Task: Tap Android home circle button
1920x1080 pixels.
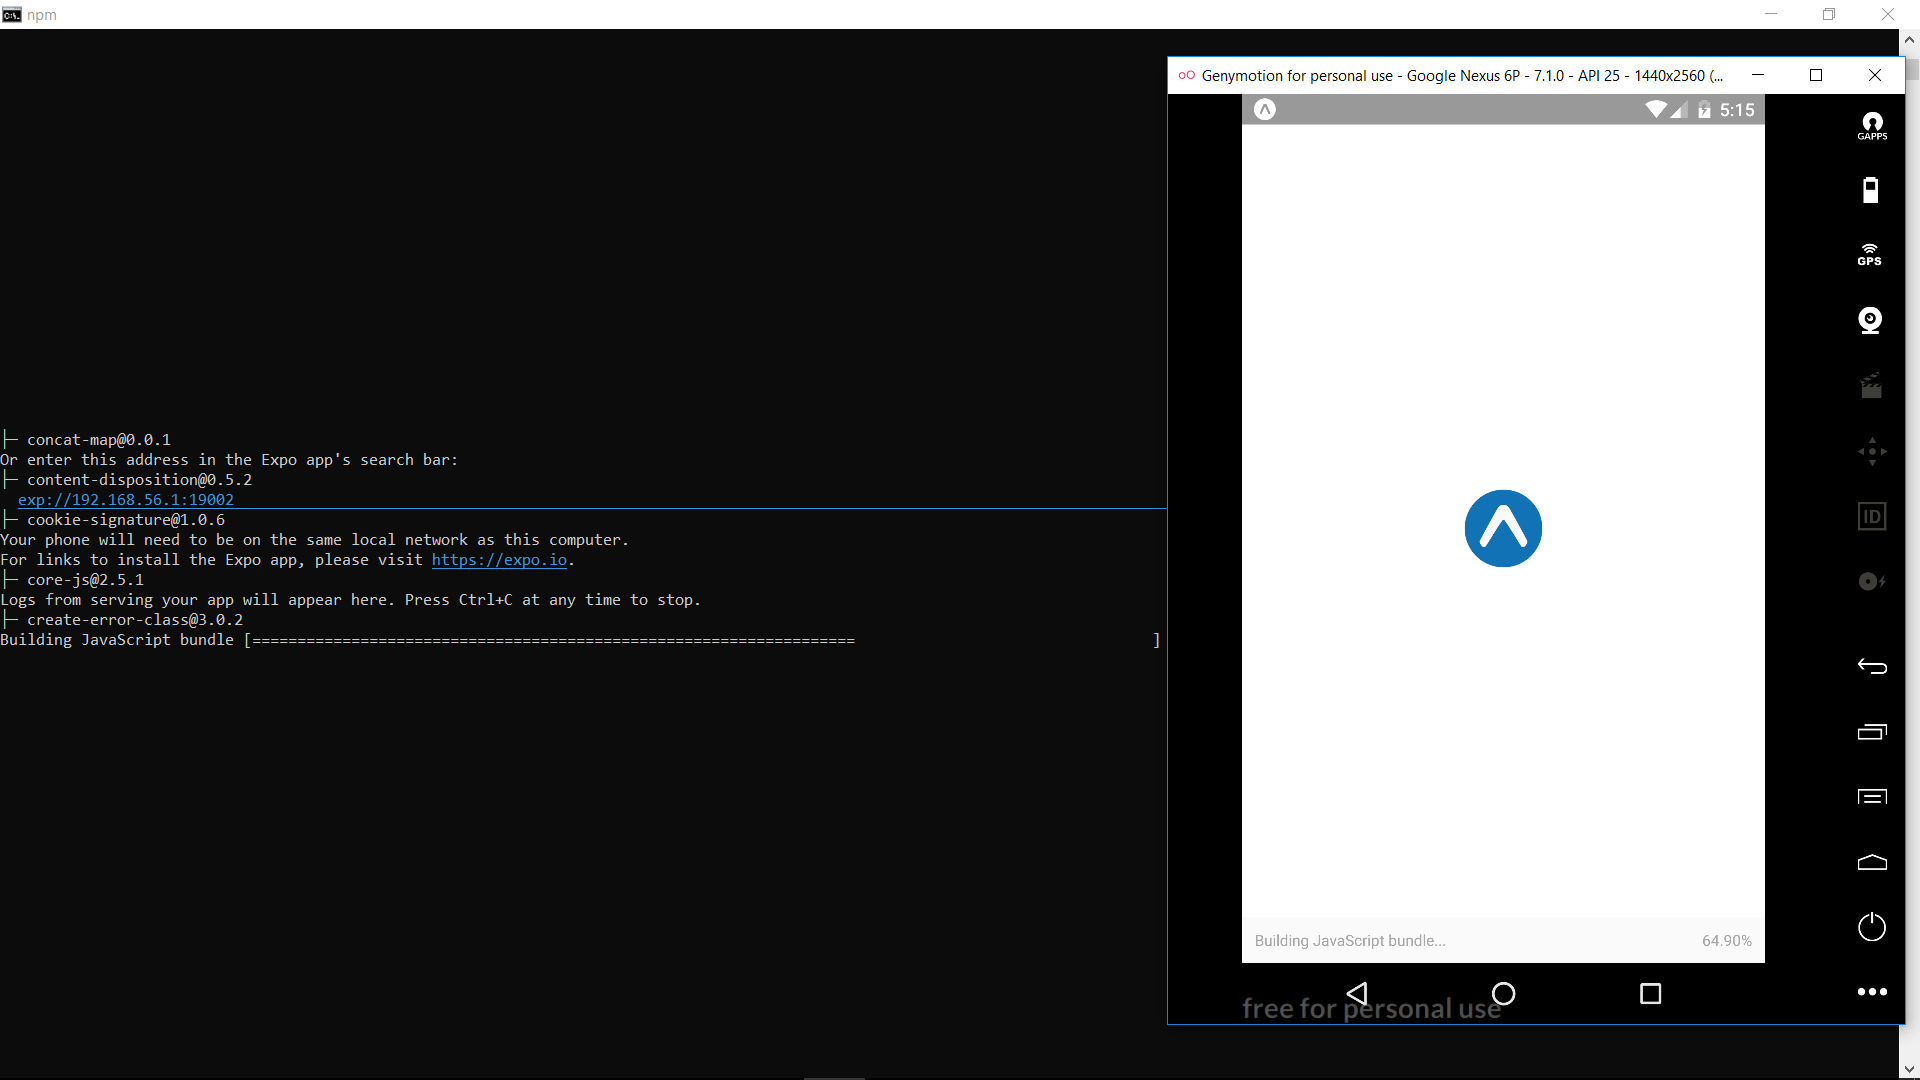Action: (x=1503, y=993)
